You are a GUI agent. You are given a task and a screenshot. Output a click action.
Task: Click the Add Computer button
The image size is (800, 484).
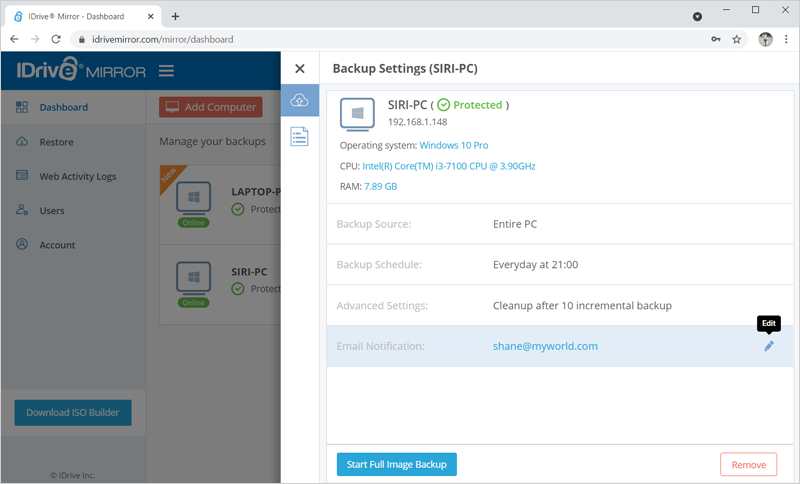pyautogui.click(x=211, y=107)
